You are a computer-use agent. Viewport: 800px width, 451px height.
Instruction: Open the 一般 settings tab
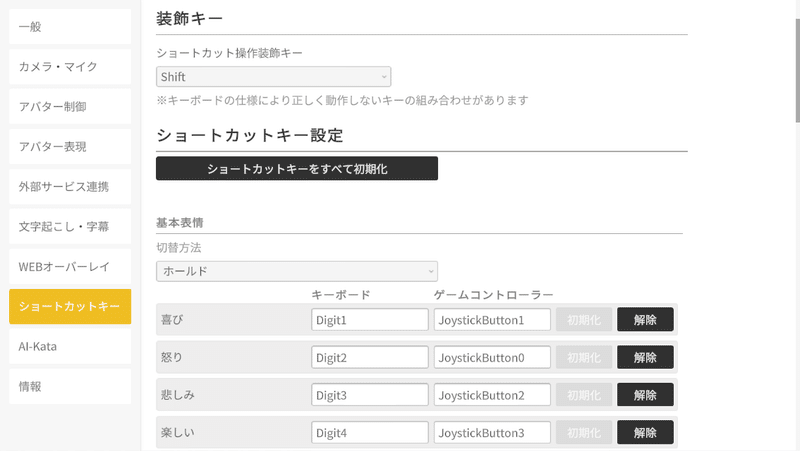(x=70, y=27)
